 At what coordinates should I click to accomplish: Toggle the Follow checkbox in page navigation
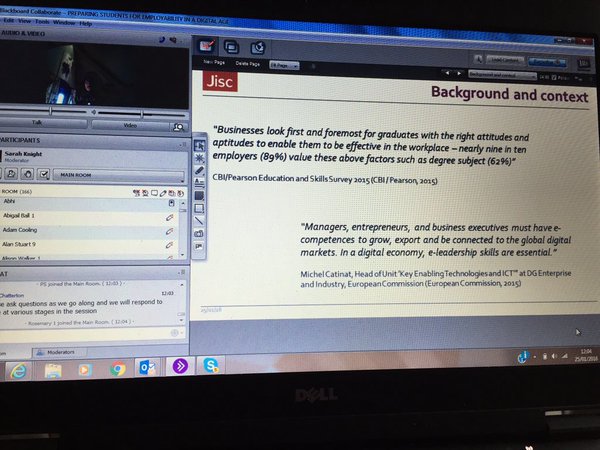coord(554,78)
